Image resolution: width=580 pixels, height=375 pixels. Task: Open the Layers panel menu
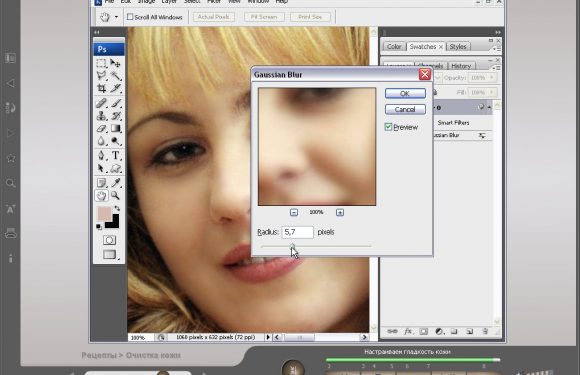pyautogui.click(x=496, y=68)
